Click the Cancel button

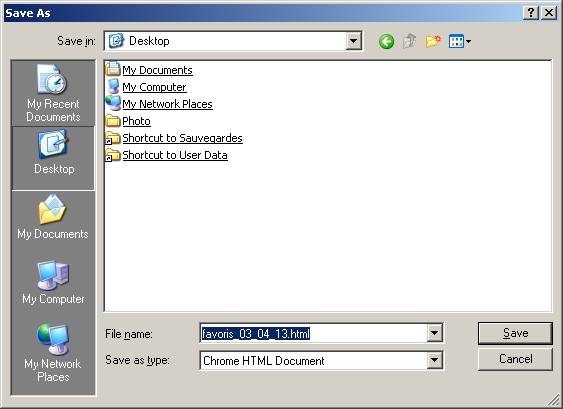(x=515, y=359)
